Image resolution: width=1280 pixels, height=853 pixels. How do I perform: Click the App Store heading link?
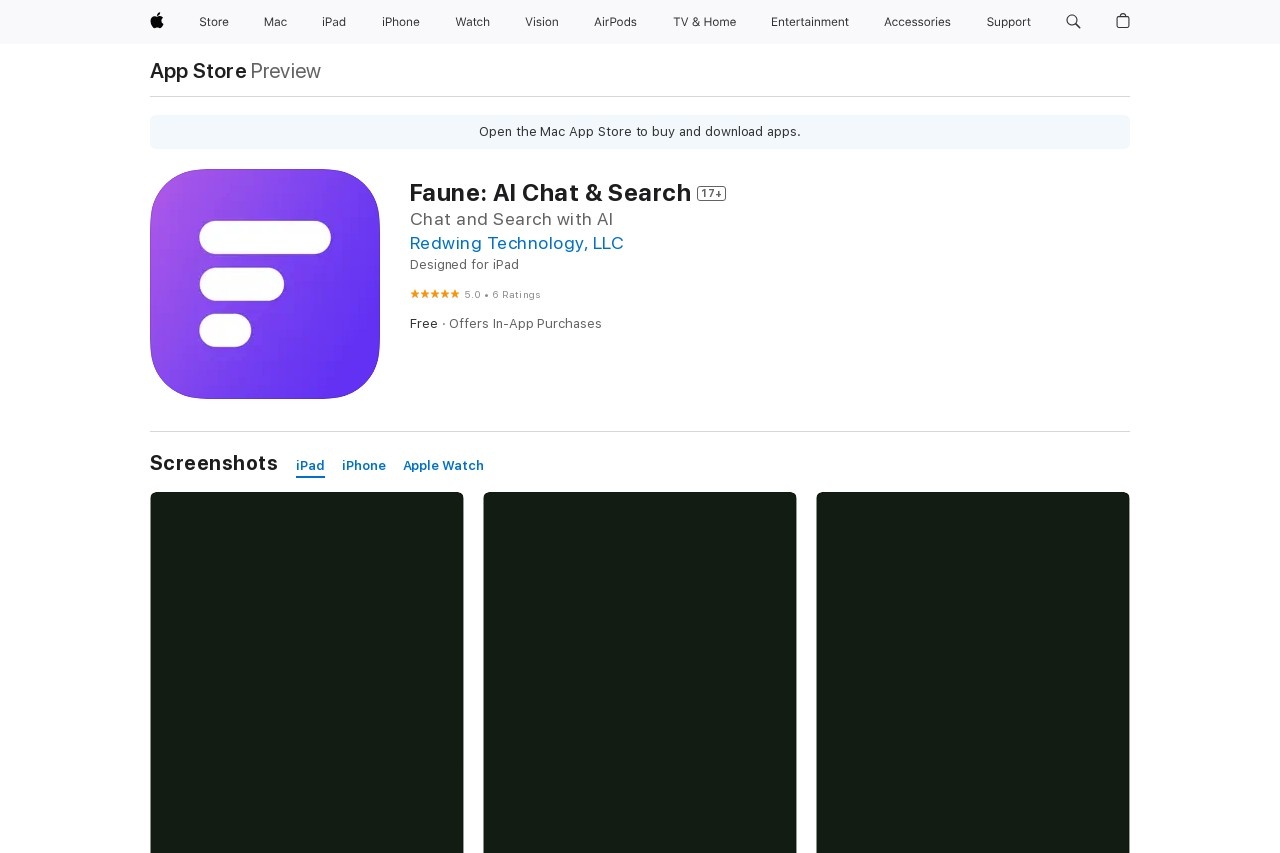tap(198, 71)
